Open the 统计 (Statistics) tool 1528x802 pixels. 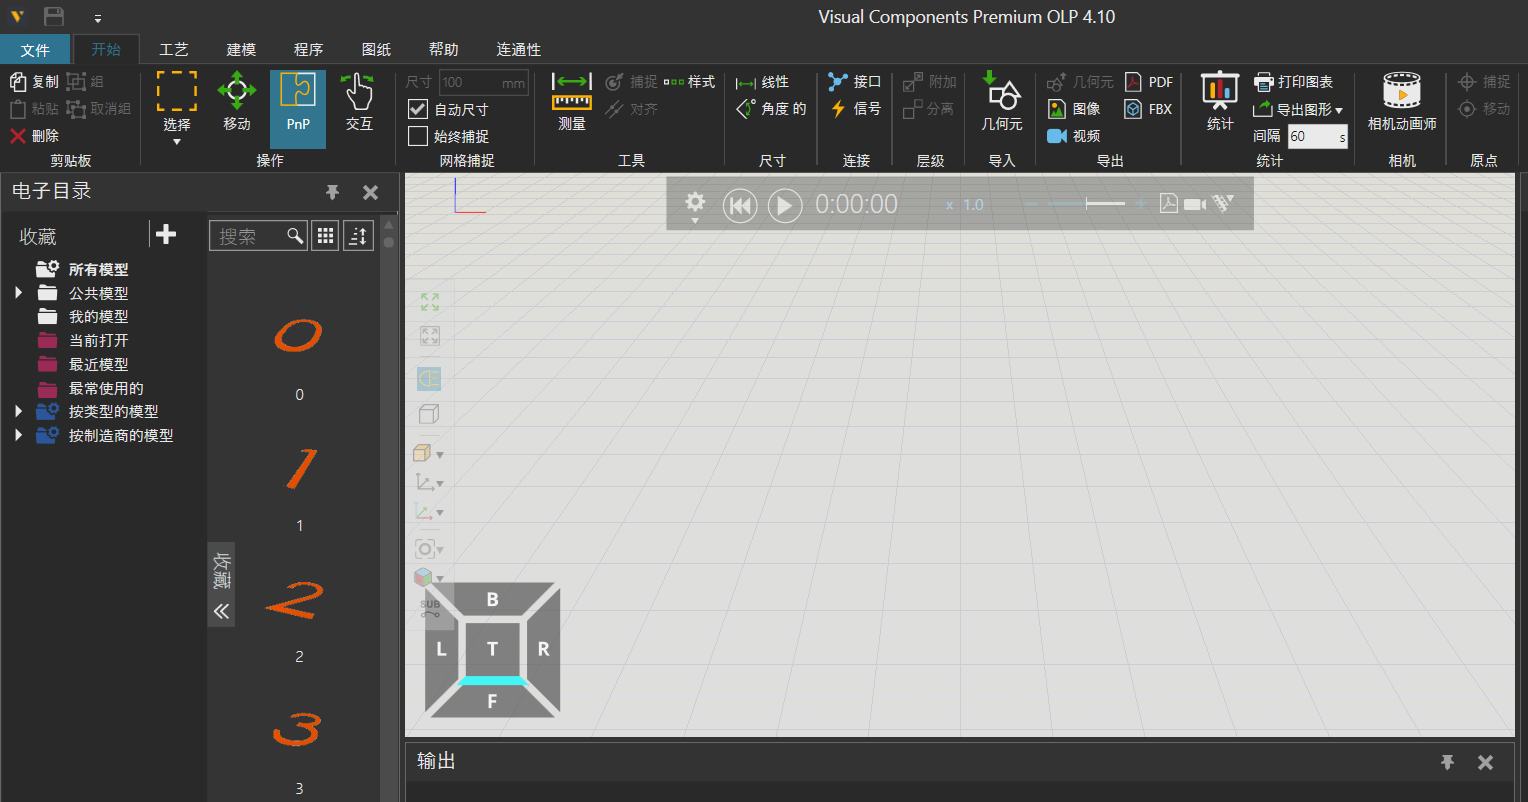pos(1220,101)
